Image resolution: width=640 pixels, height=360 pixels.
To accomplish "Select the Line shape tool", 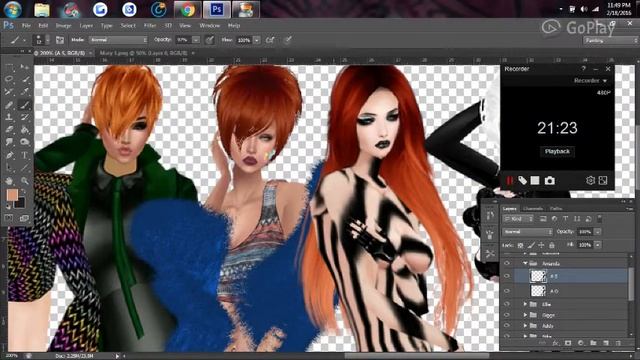I will click(25, 168).
